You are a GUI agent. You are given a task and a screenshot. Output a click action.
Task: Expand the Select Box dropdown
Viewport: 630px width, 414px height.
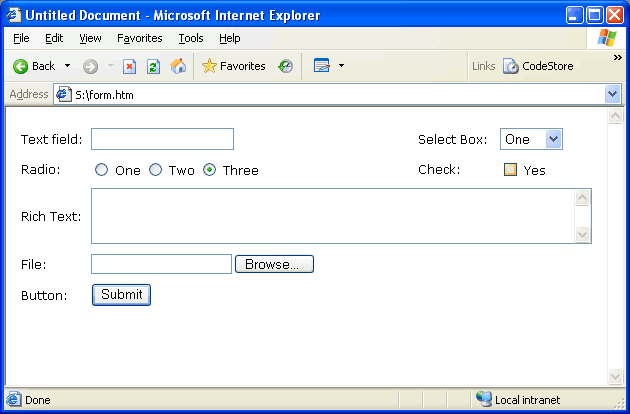(x=554, y=139)
